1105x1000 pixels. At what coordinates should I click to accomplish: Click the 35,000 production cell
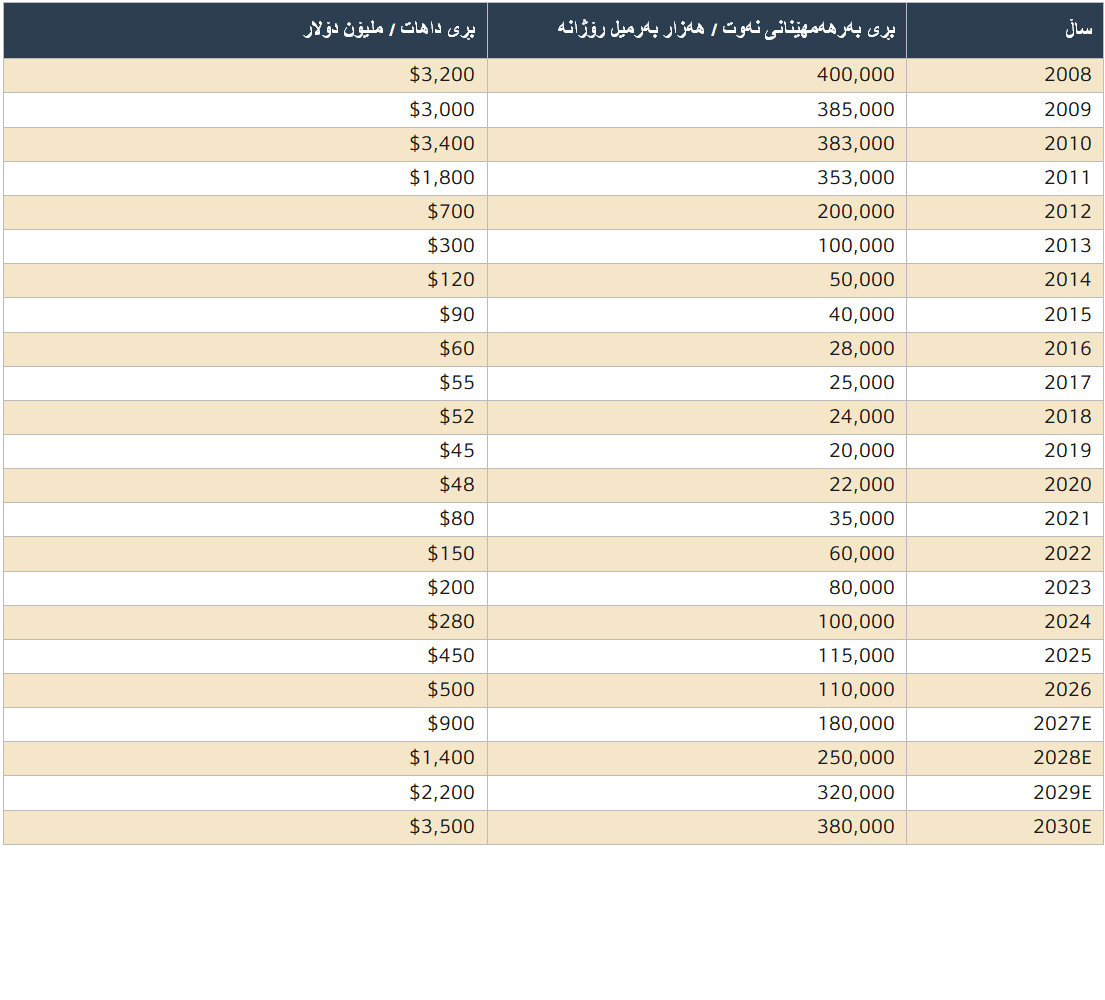[x=861, y=519]
